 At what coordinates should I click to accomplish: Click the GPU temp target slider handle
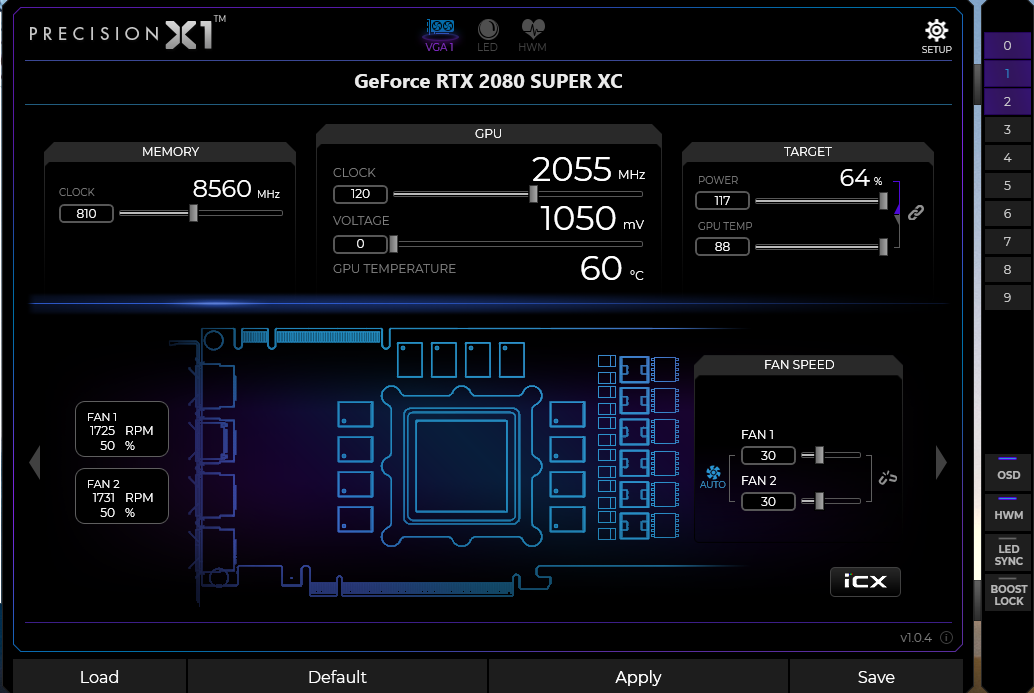(883, 247)
